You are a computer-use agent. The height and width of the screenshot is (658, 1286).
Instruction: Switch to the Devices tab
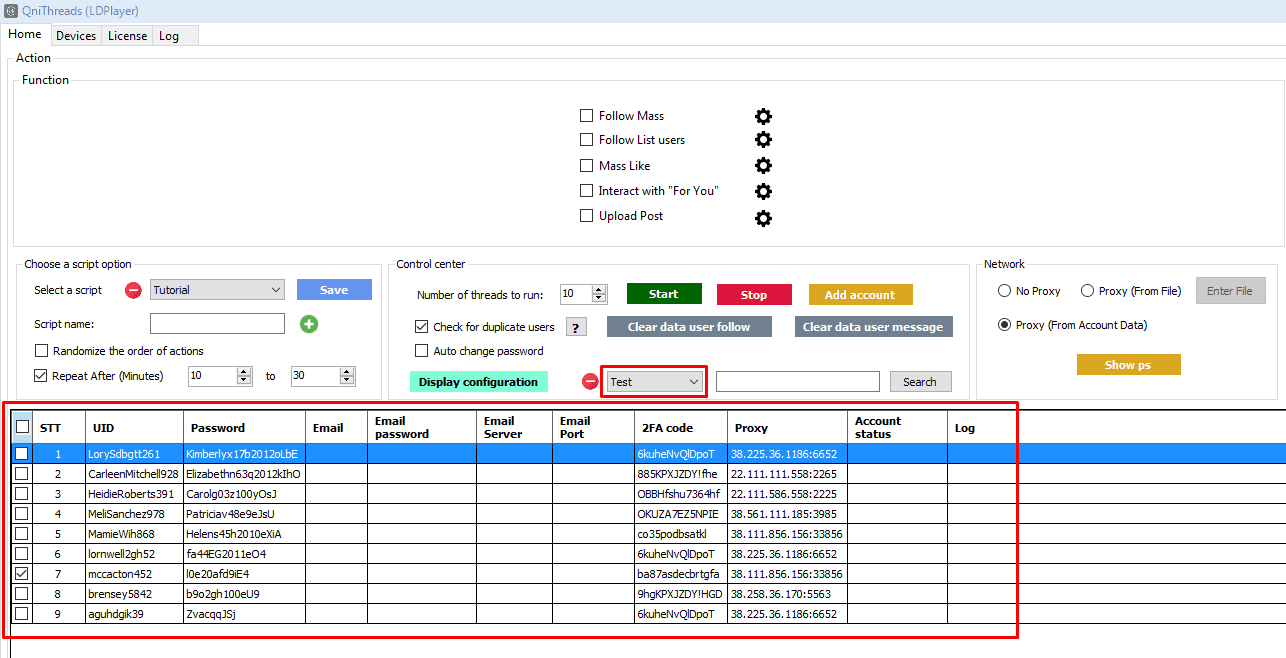tap(76, 36)
